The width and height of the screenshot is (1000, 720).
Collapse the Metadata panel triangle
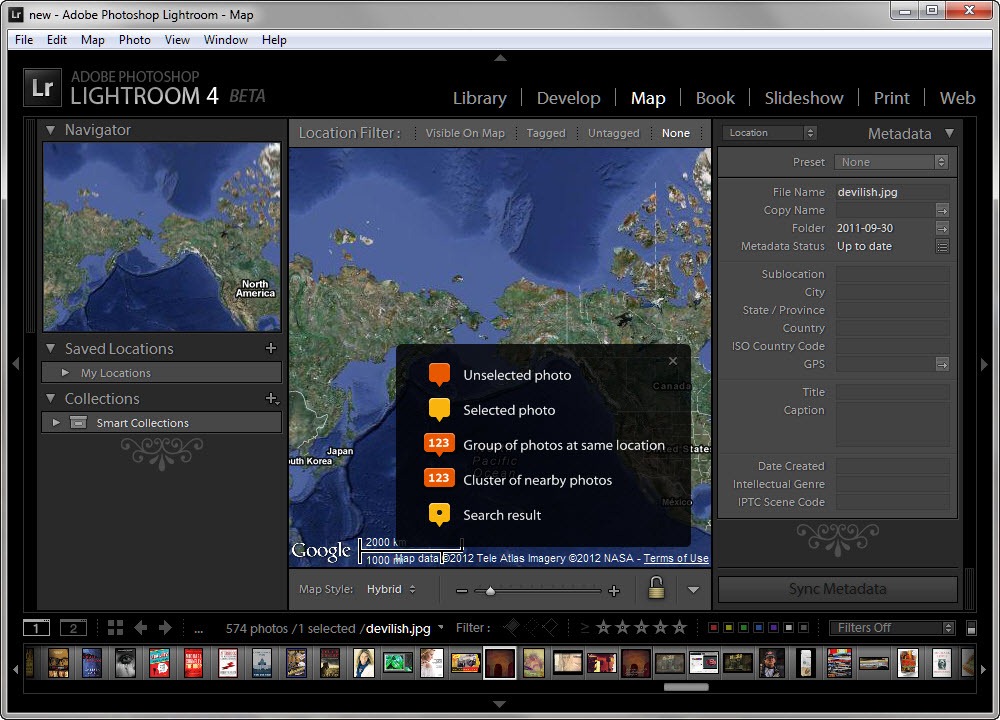point(950,133)
